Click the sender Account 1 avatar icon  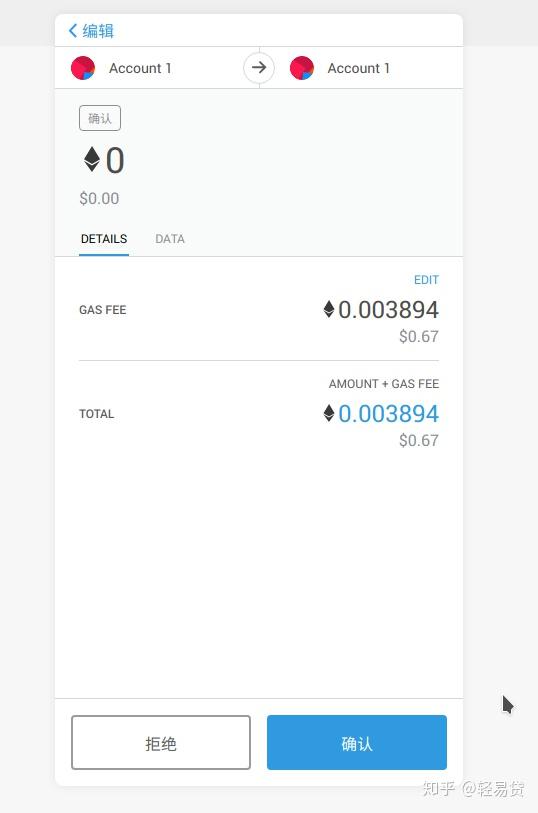[x=83, y=68]
